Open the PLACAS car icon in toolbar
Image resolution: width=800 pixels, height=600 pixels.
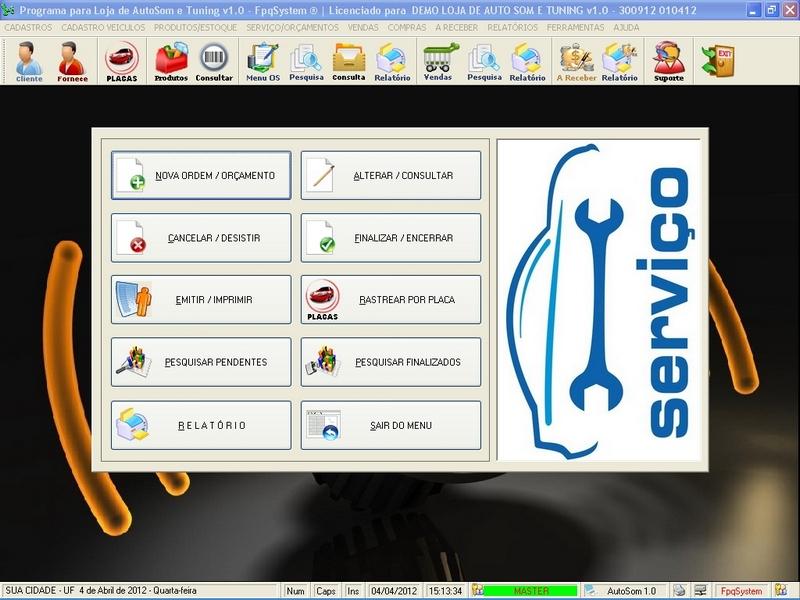click(x=122, y=62)
